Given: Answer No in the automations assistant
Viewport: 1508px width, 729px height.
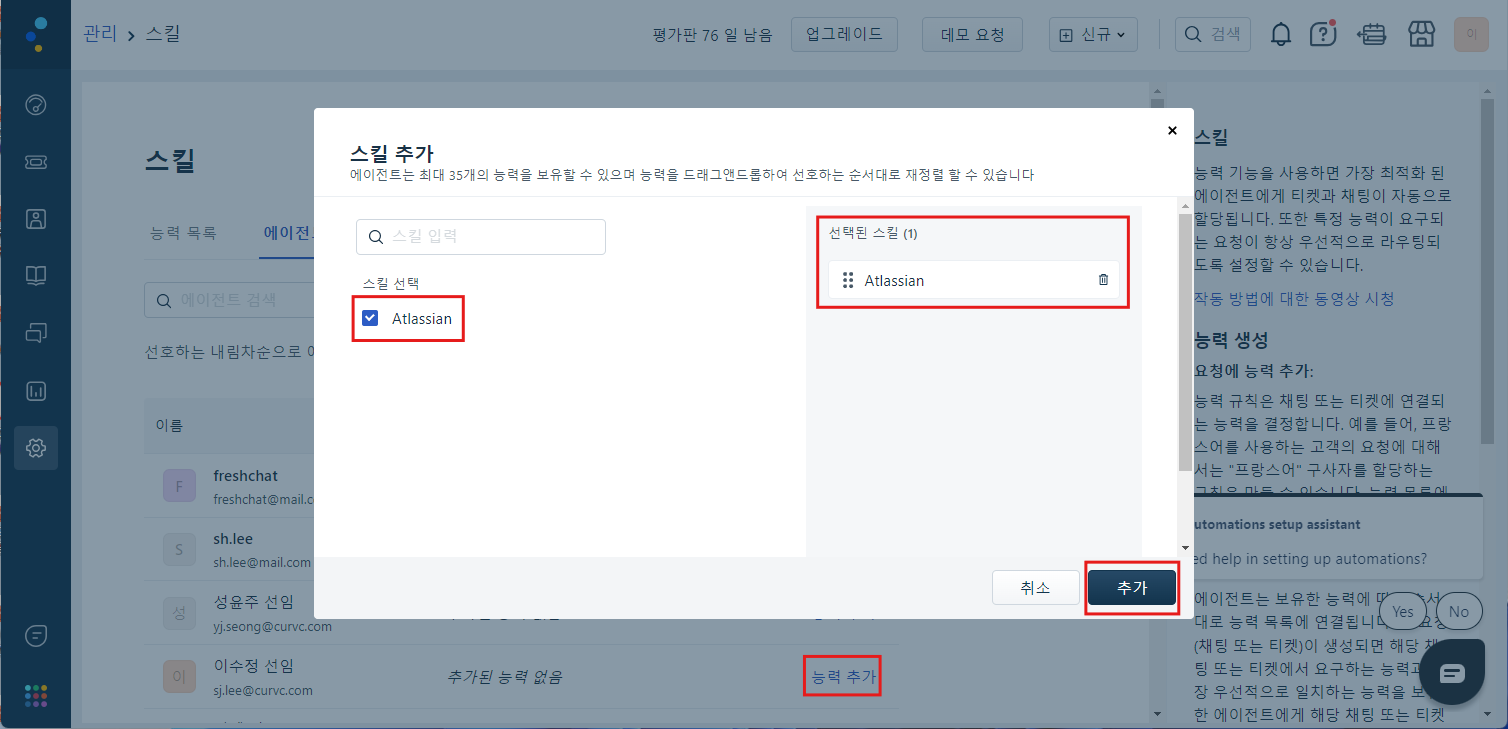Looking at the screenshot, I should [x=1459, y=612].
